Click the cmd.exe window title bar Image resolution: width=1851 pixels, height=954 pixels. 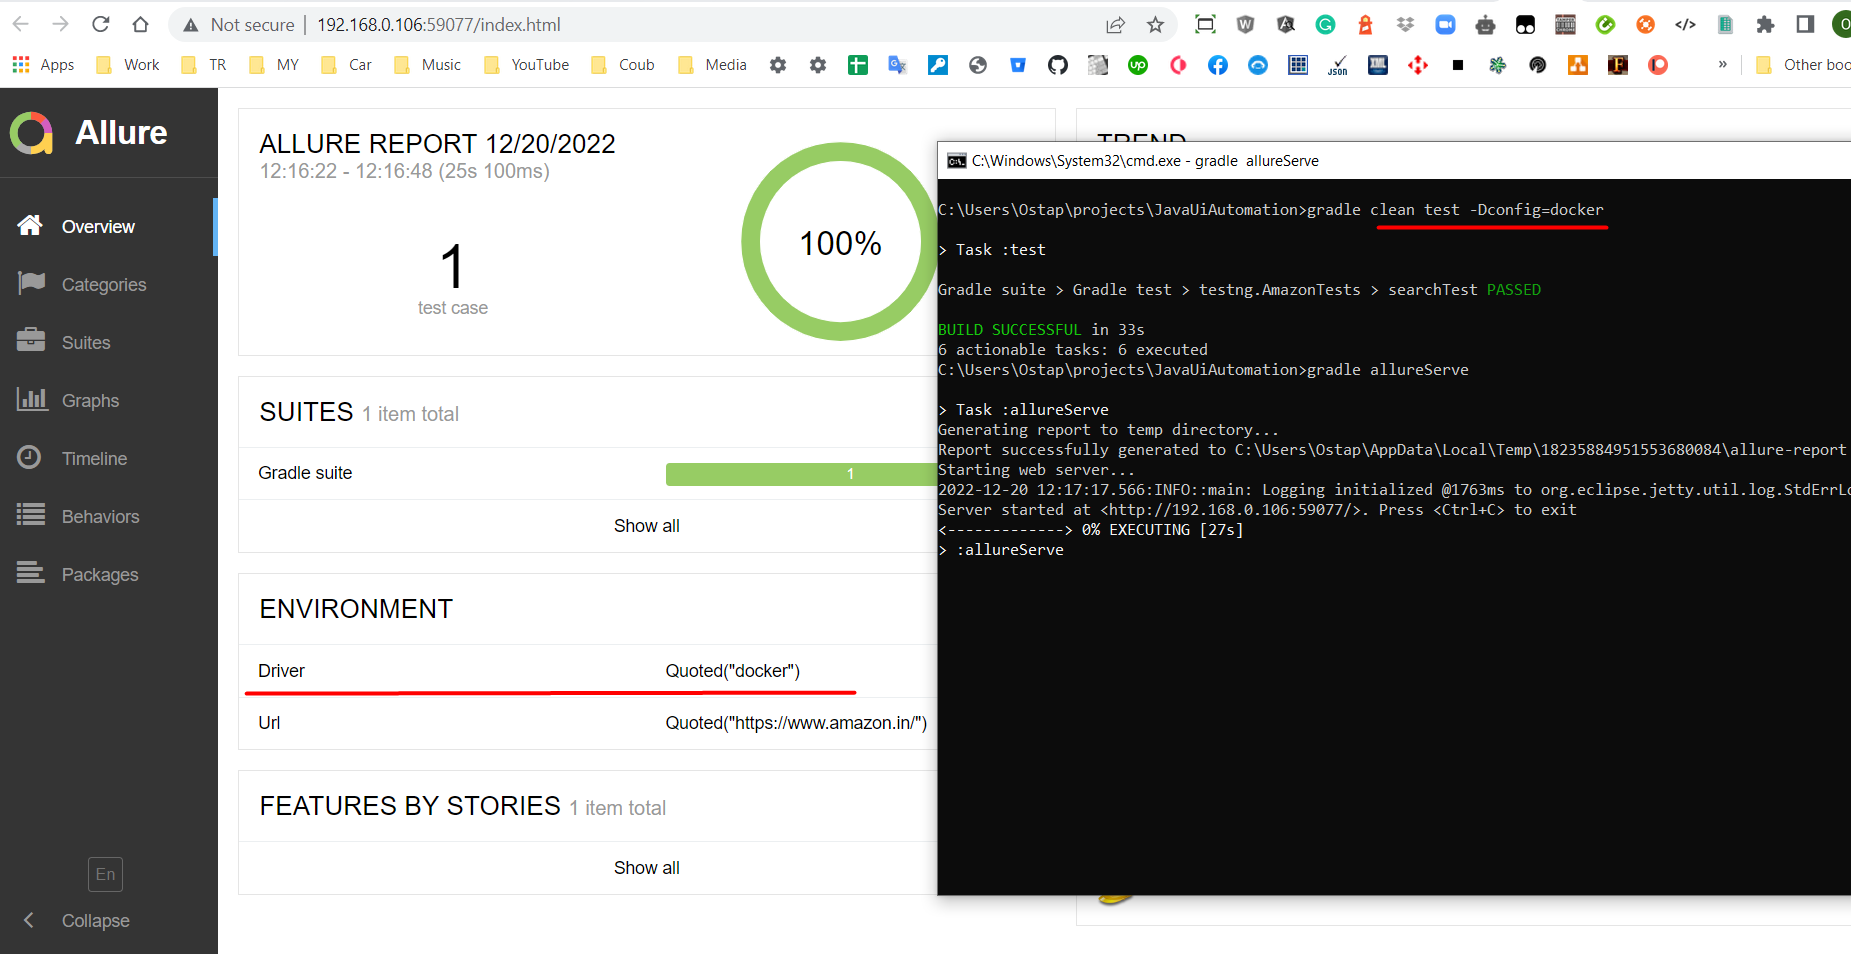point(1394,161)
